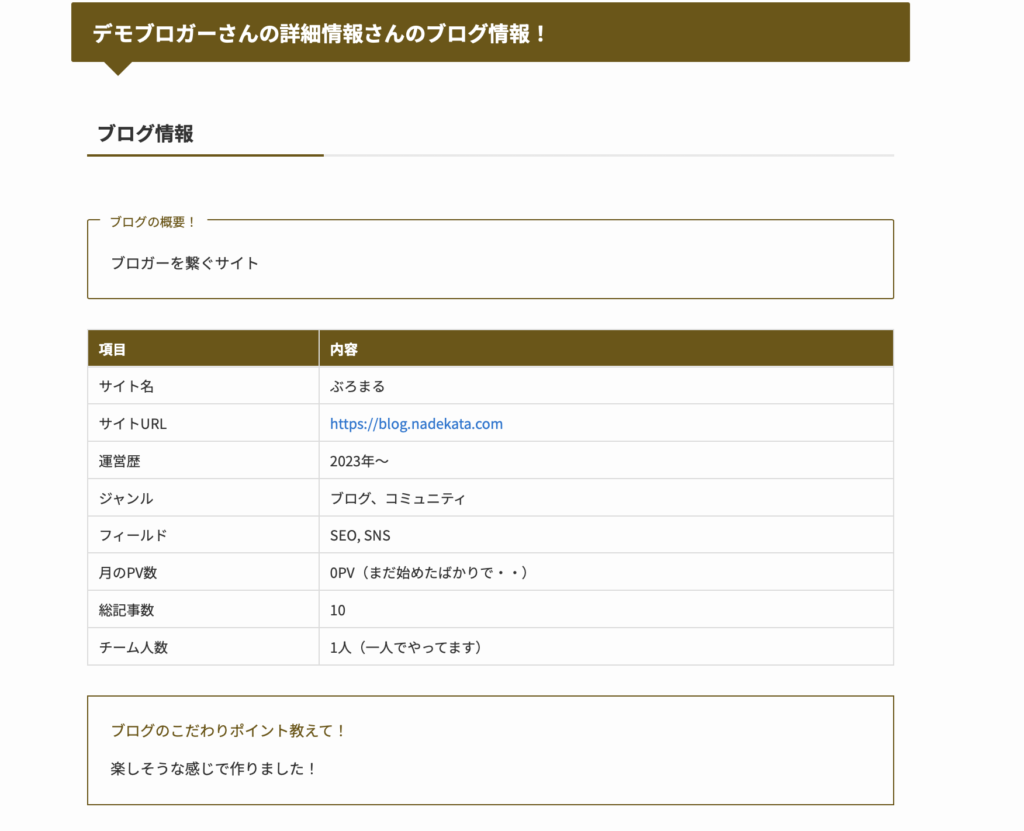
Task: Click the 0PV monthly pageviews value
Action: (428, 573)
